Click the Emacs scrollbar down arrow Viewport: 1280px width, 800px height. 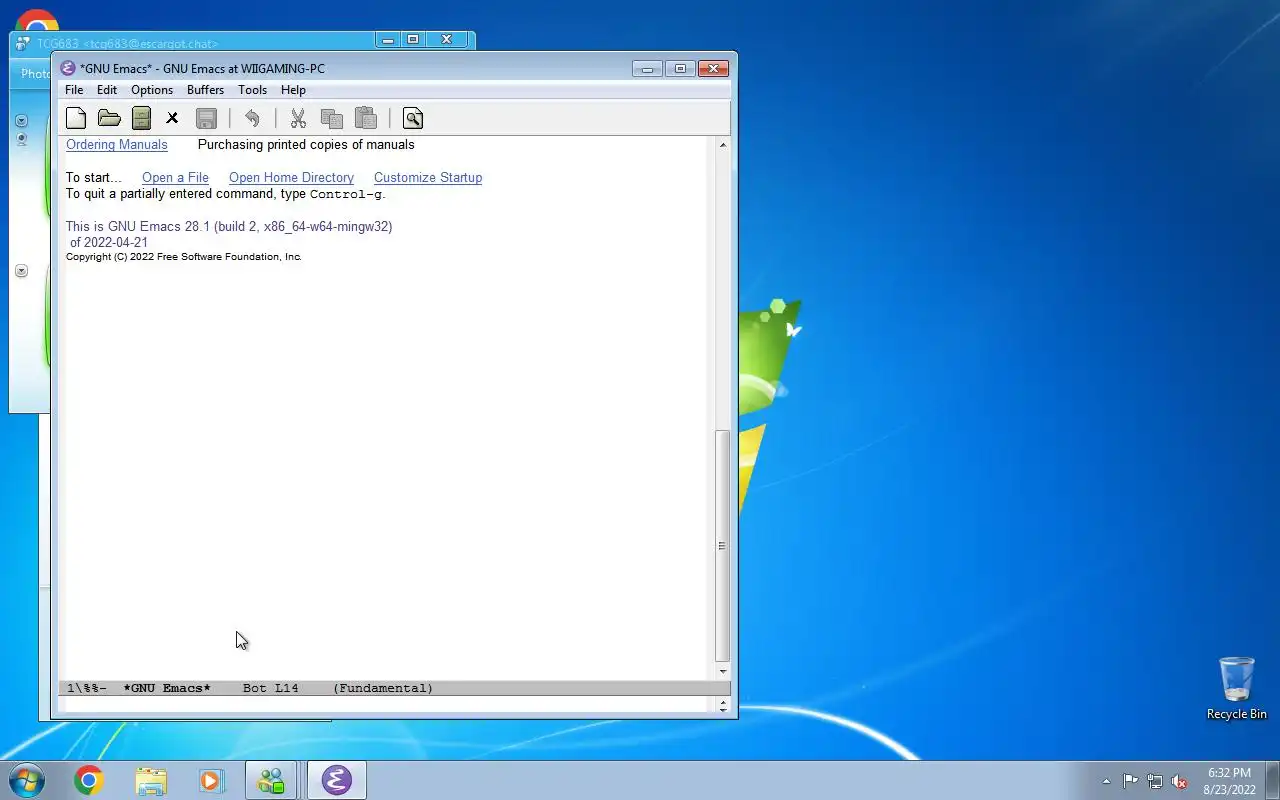pos(723,672)
